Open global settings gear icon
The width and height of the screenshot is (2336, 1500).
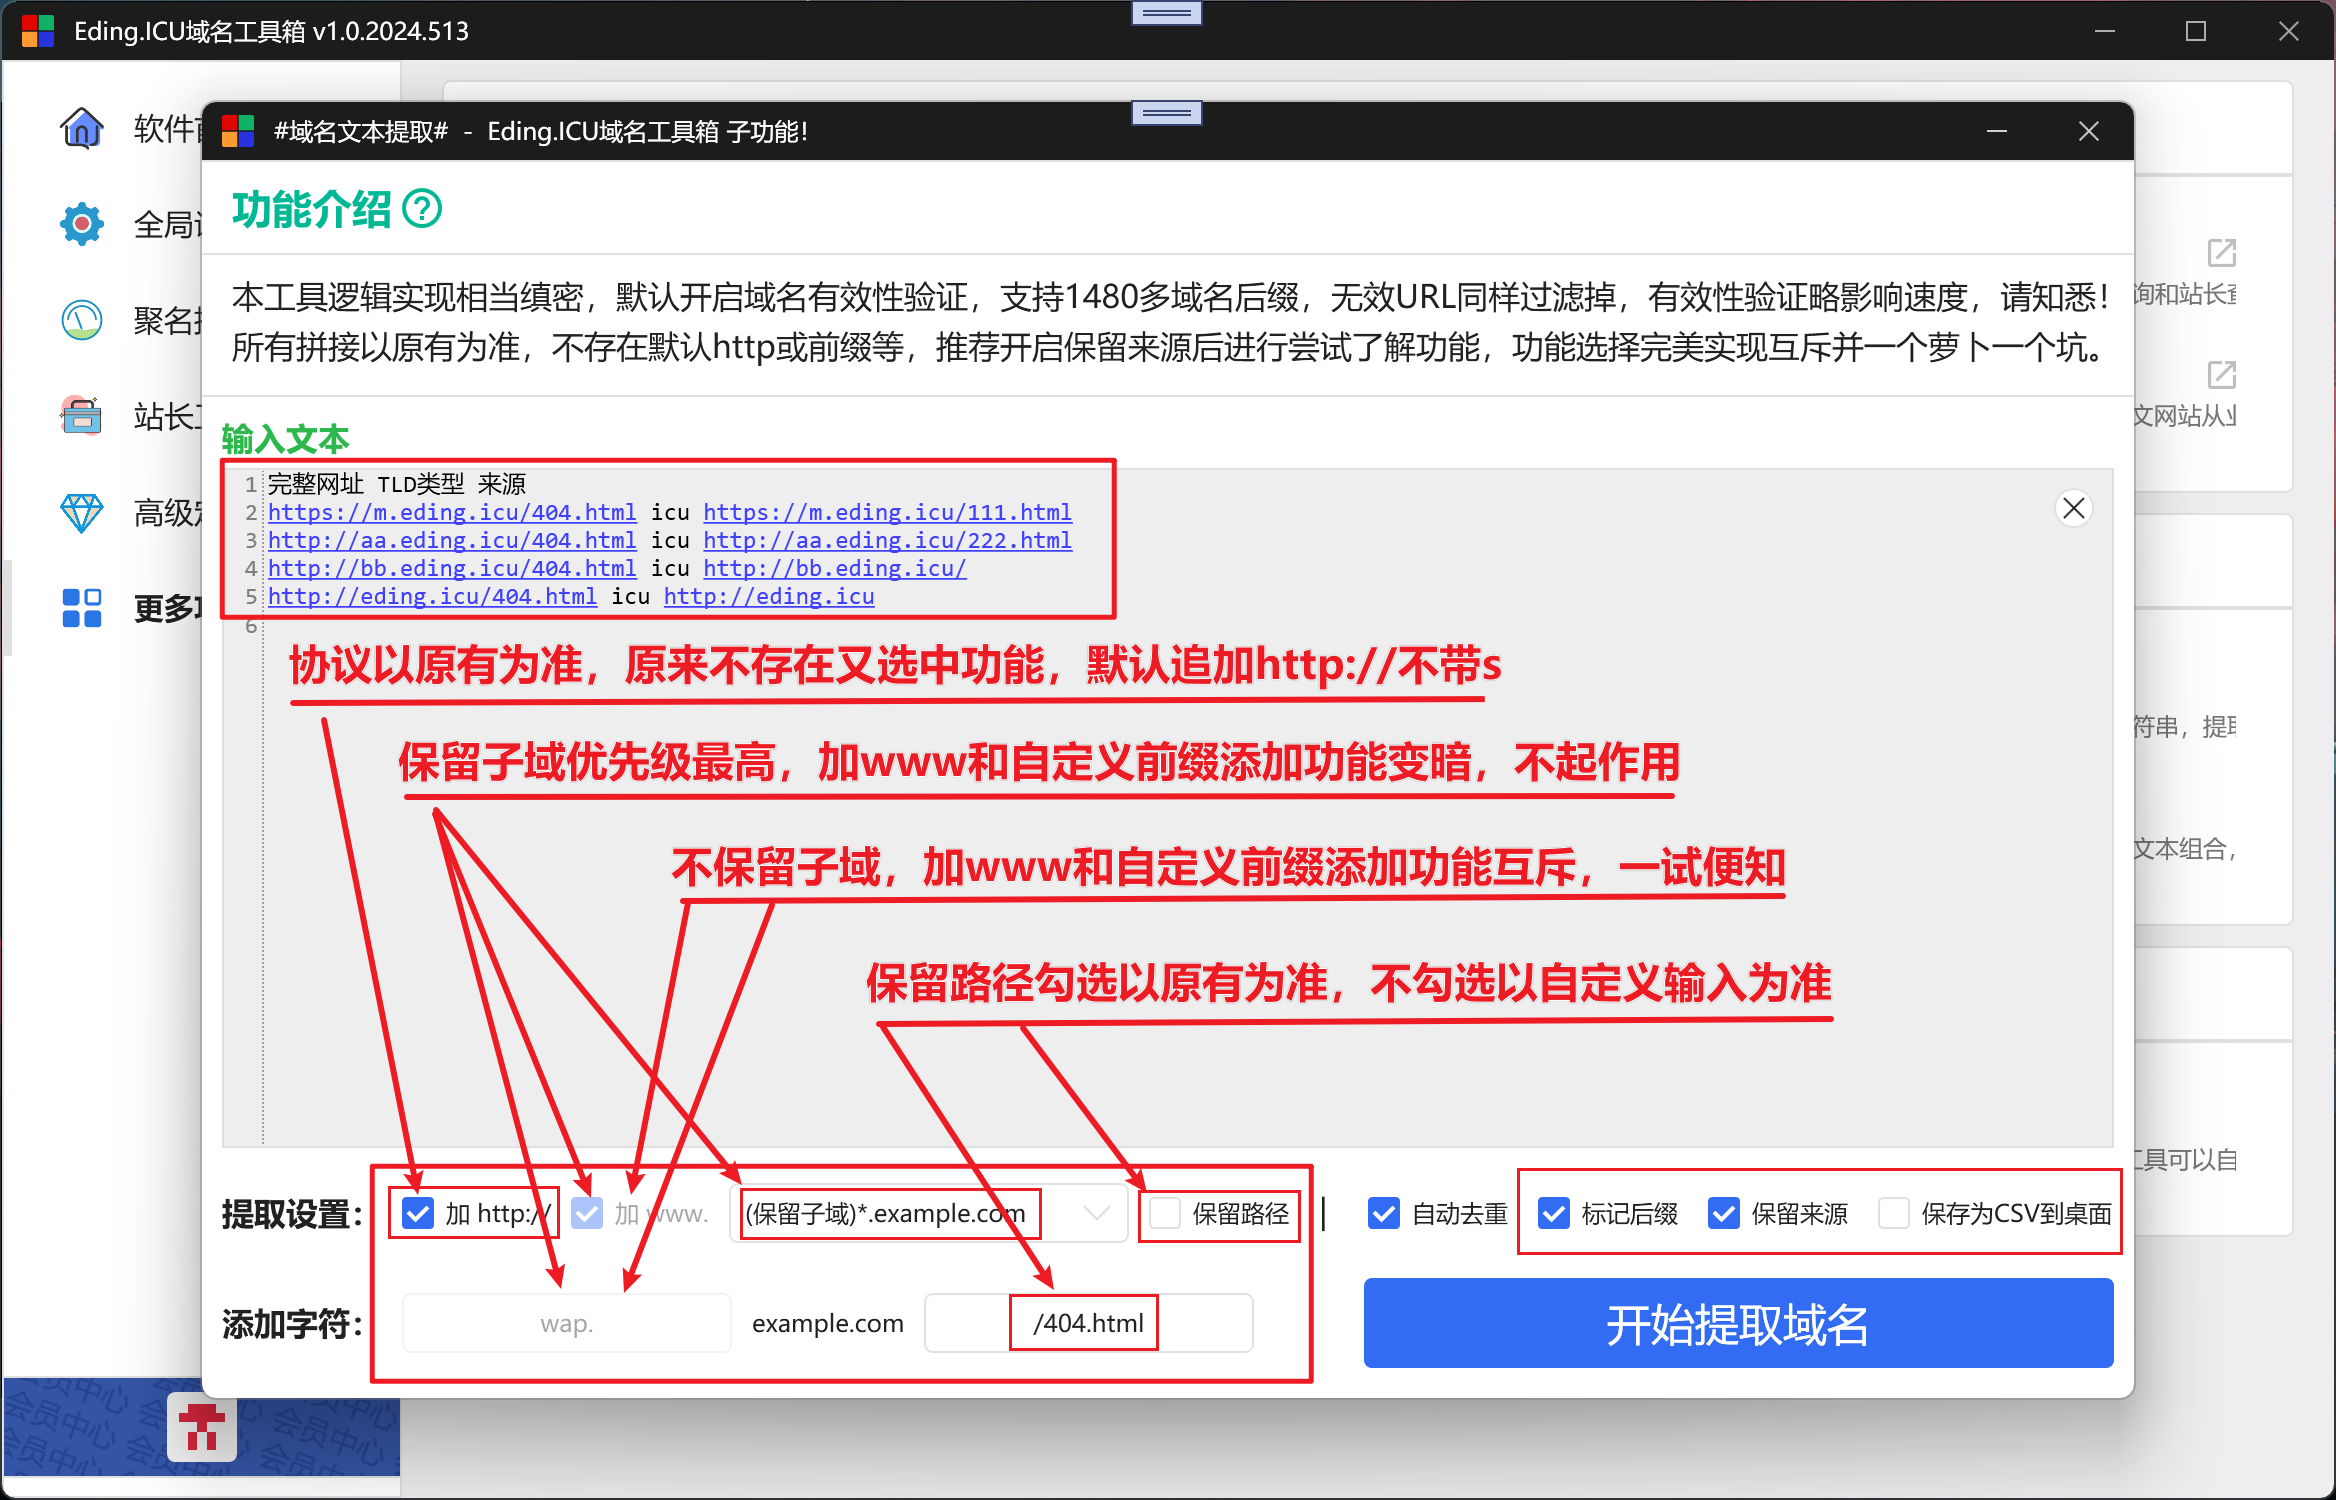click(x=82, y=224)
